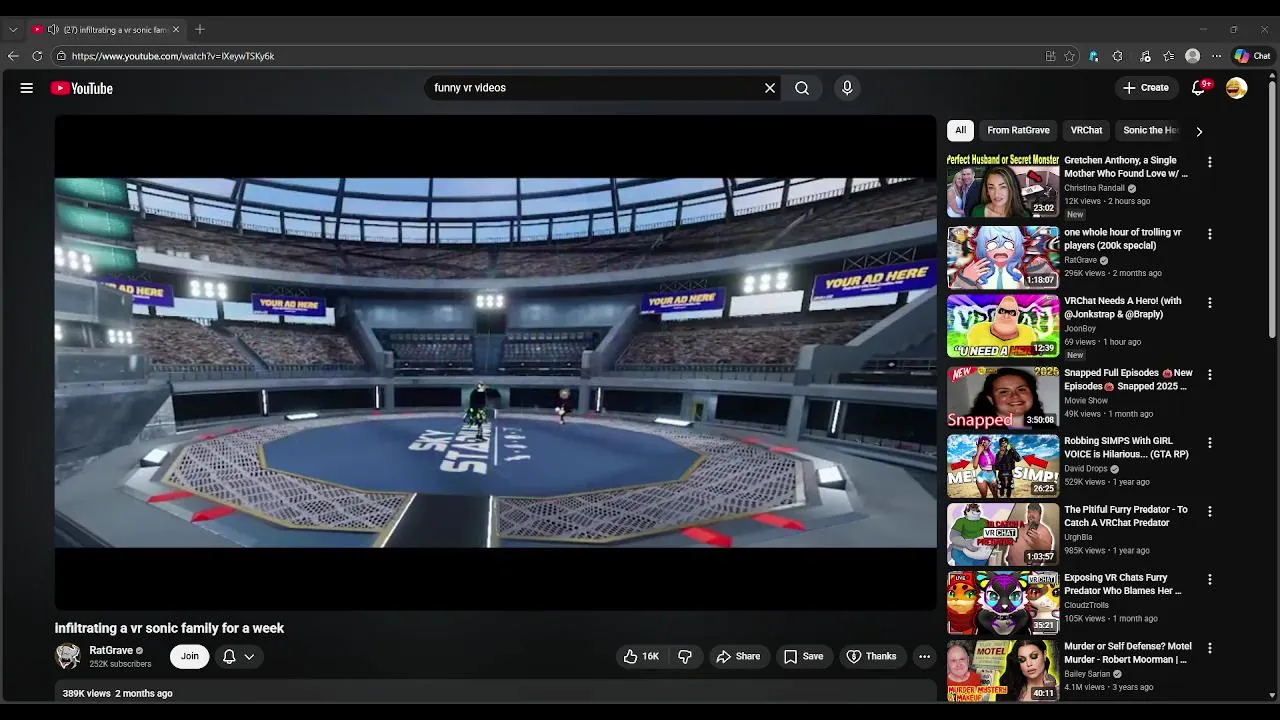Mute the tab using speaker icon

pos(53,30)
